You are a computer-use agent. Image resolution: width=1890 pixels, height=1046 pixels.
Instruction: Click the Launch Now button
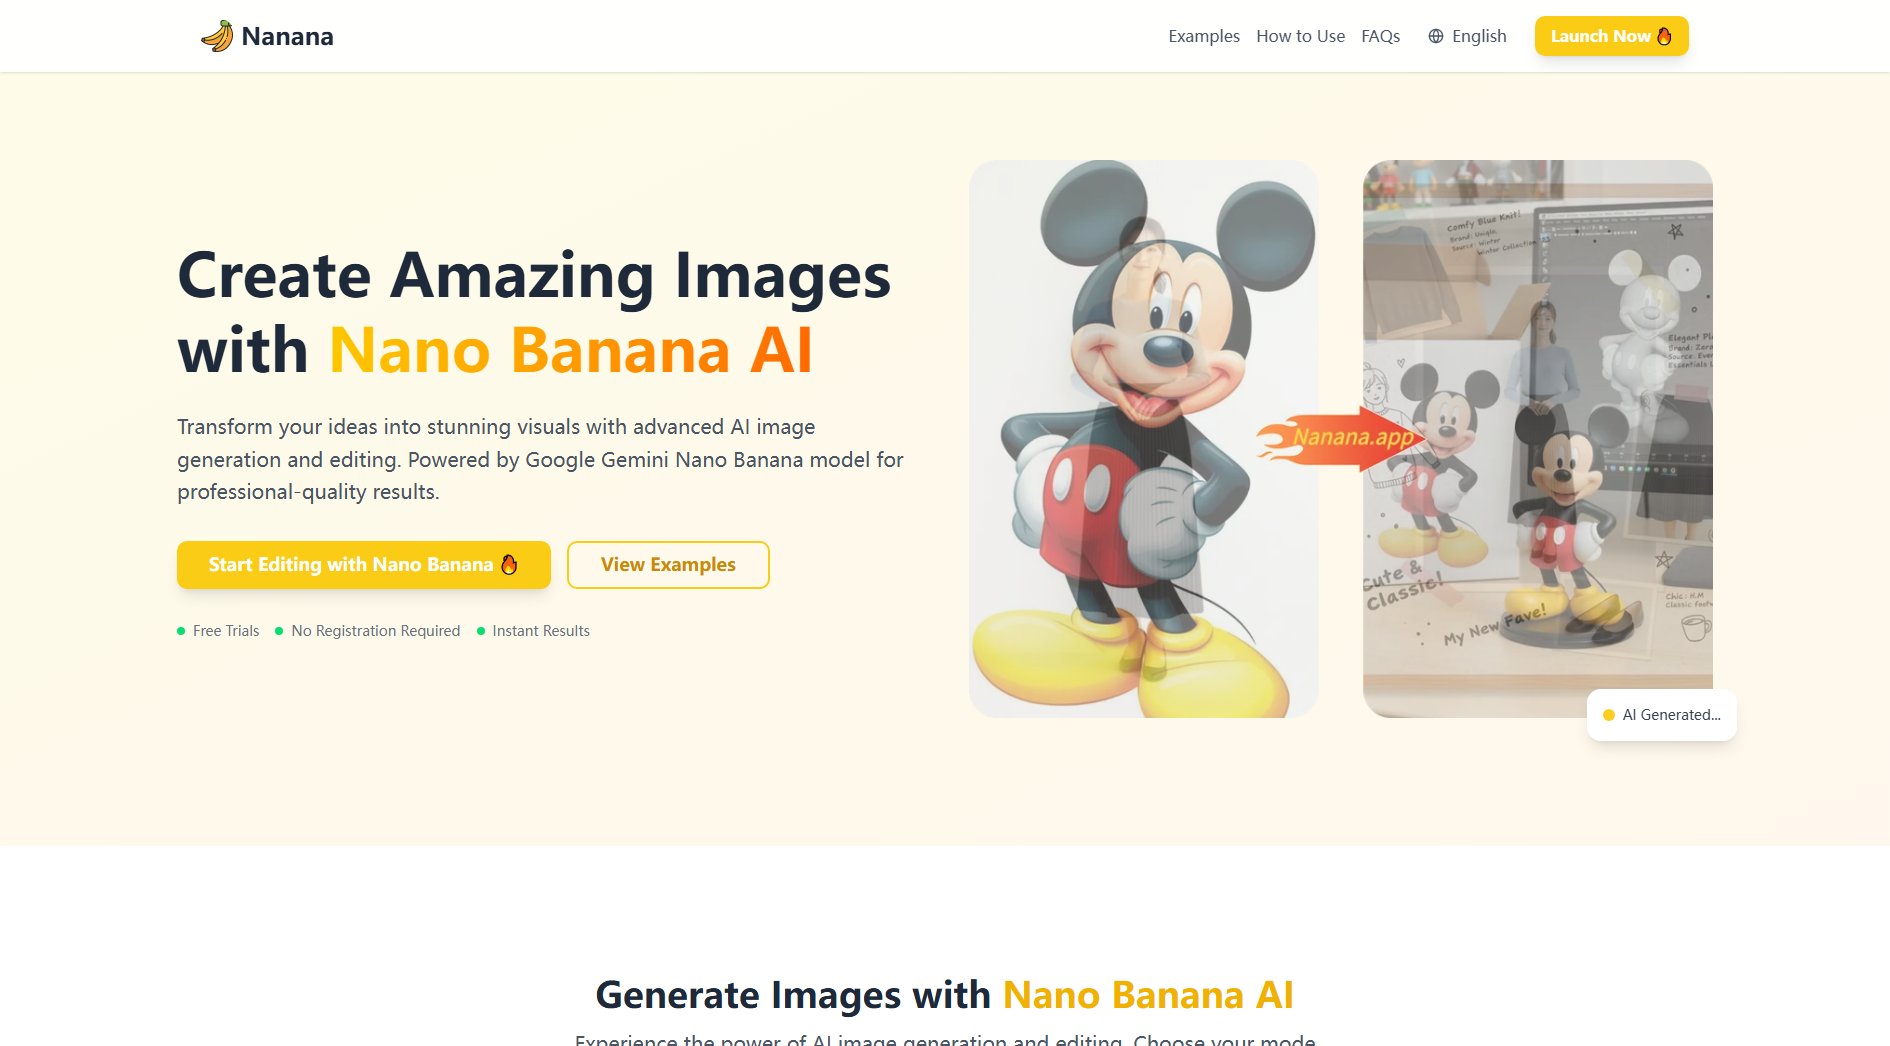(1611, 36)
